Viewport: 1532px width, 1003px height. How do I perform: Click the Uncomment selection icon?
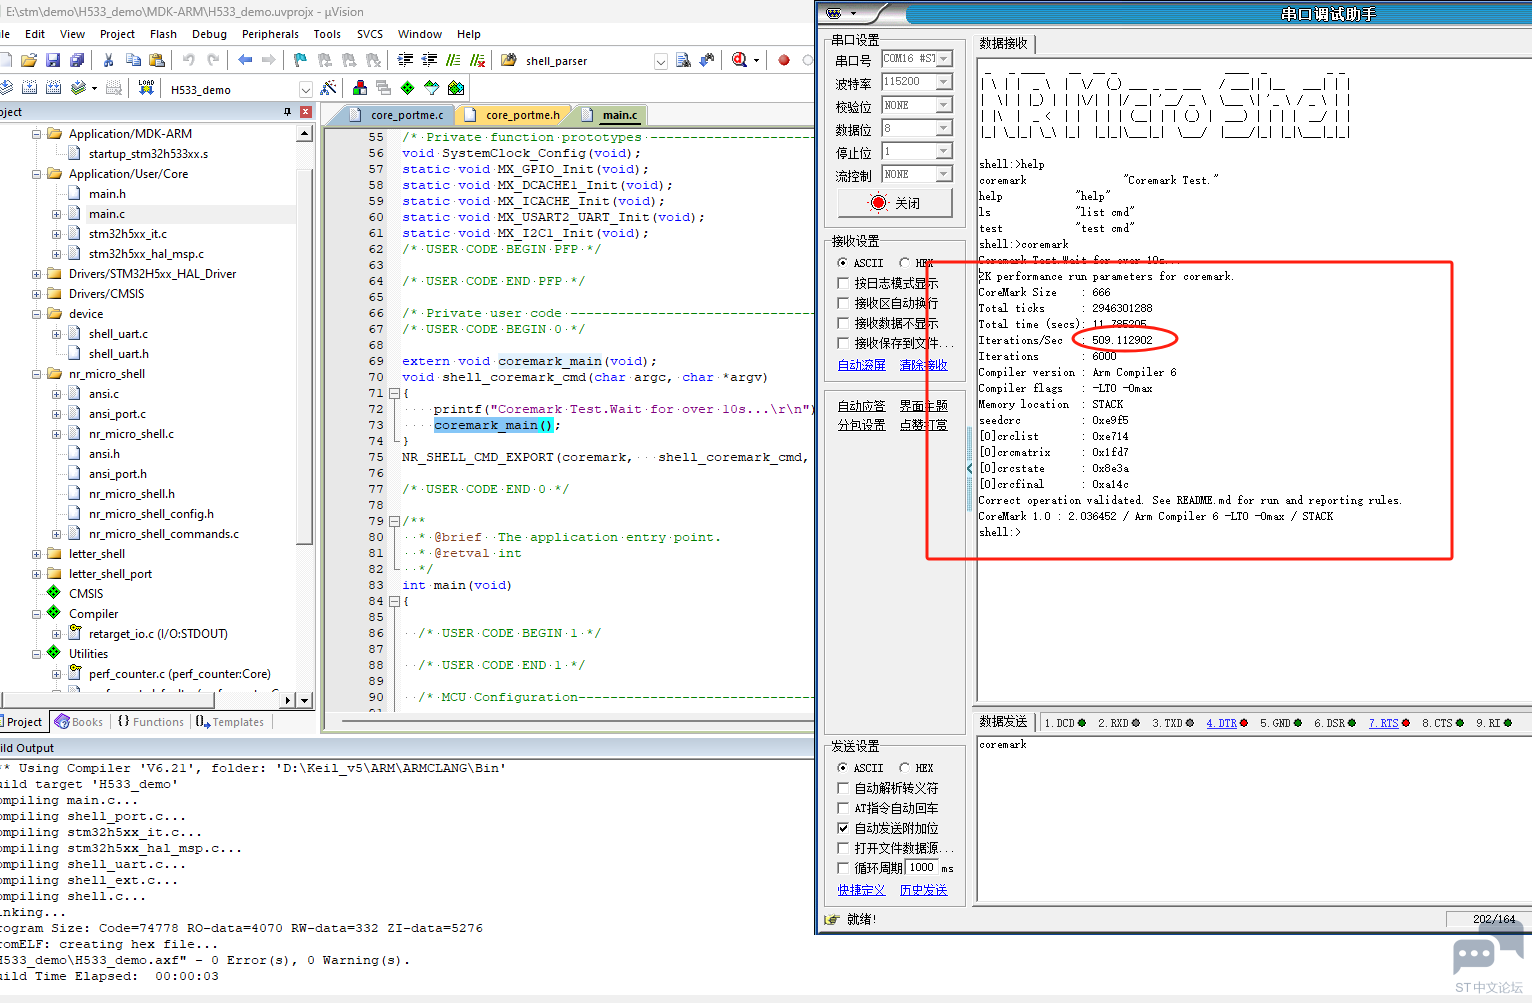pyautogui.click(x=478, y=60)
